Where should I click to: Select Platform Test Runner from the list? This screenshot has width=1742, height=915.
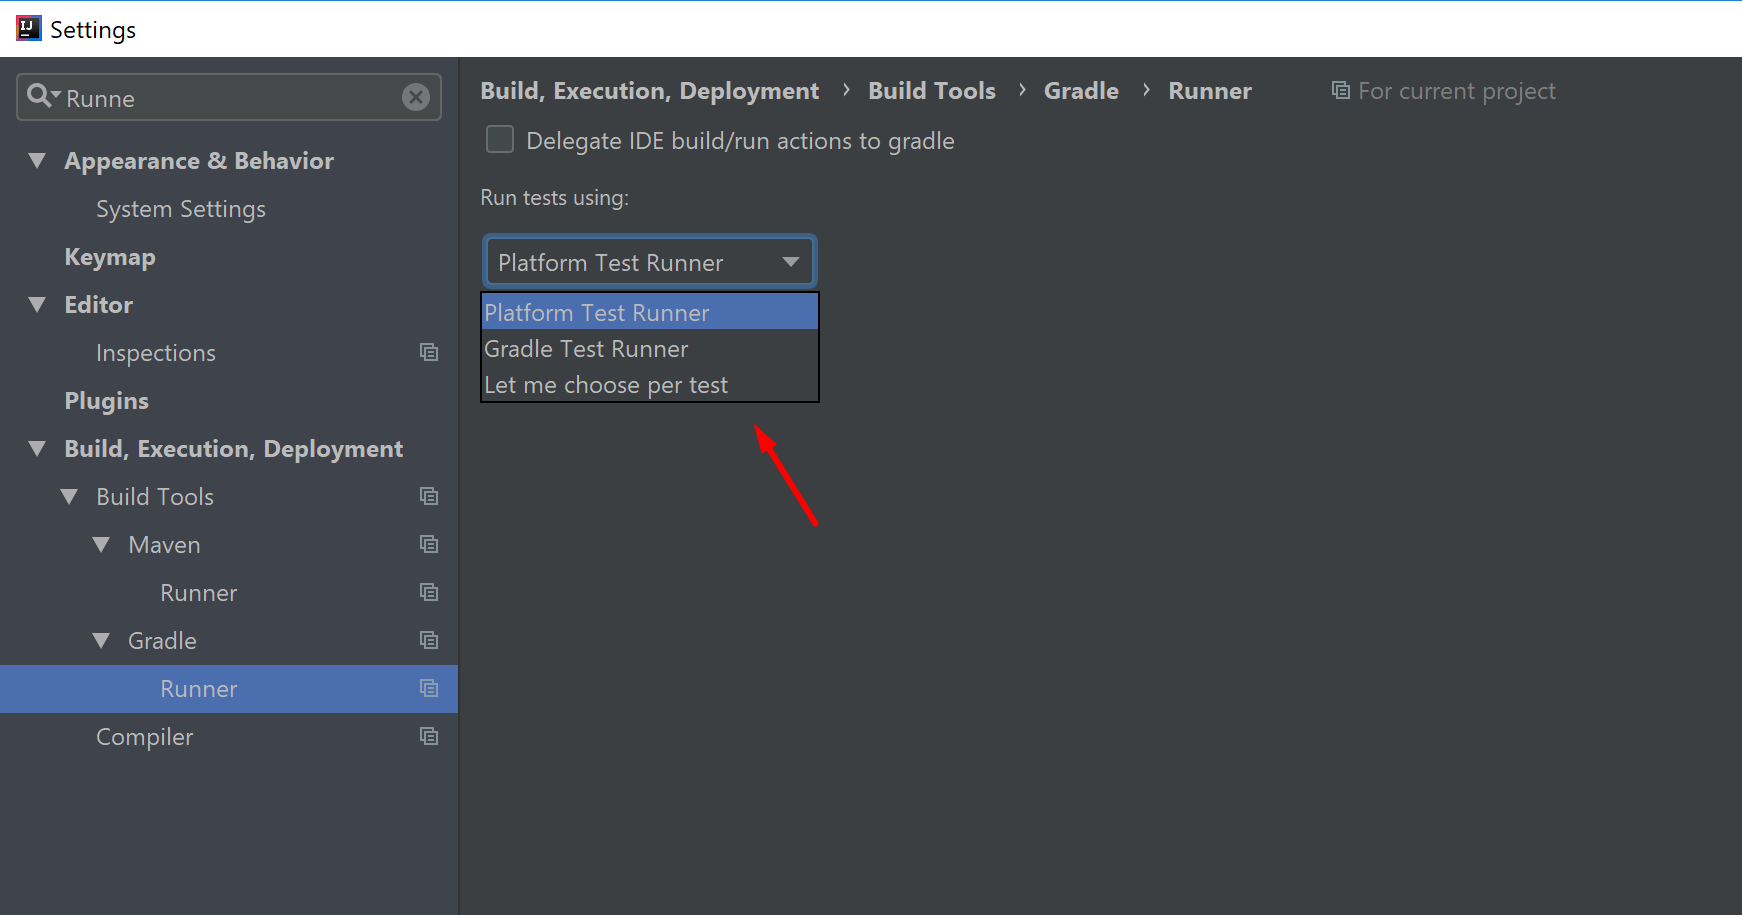coord(596,312)
